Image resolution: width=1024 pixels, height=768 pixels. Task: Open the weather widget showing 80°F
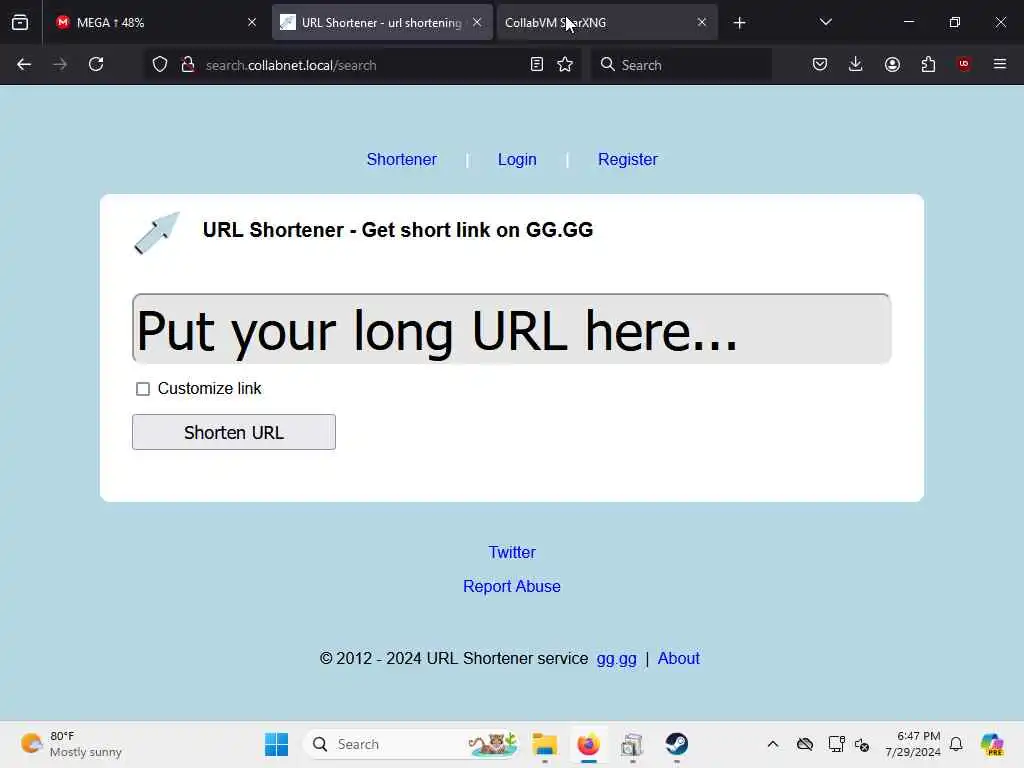[72, 744]
